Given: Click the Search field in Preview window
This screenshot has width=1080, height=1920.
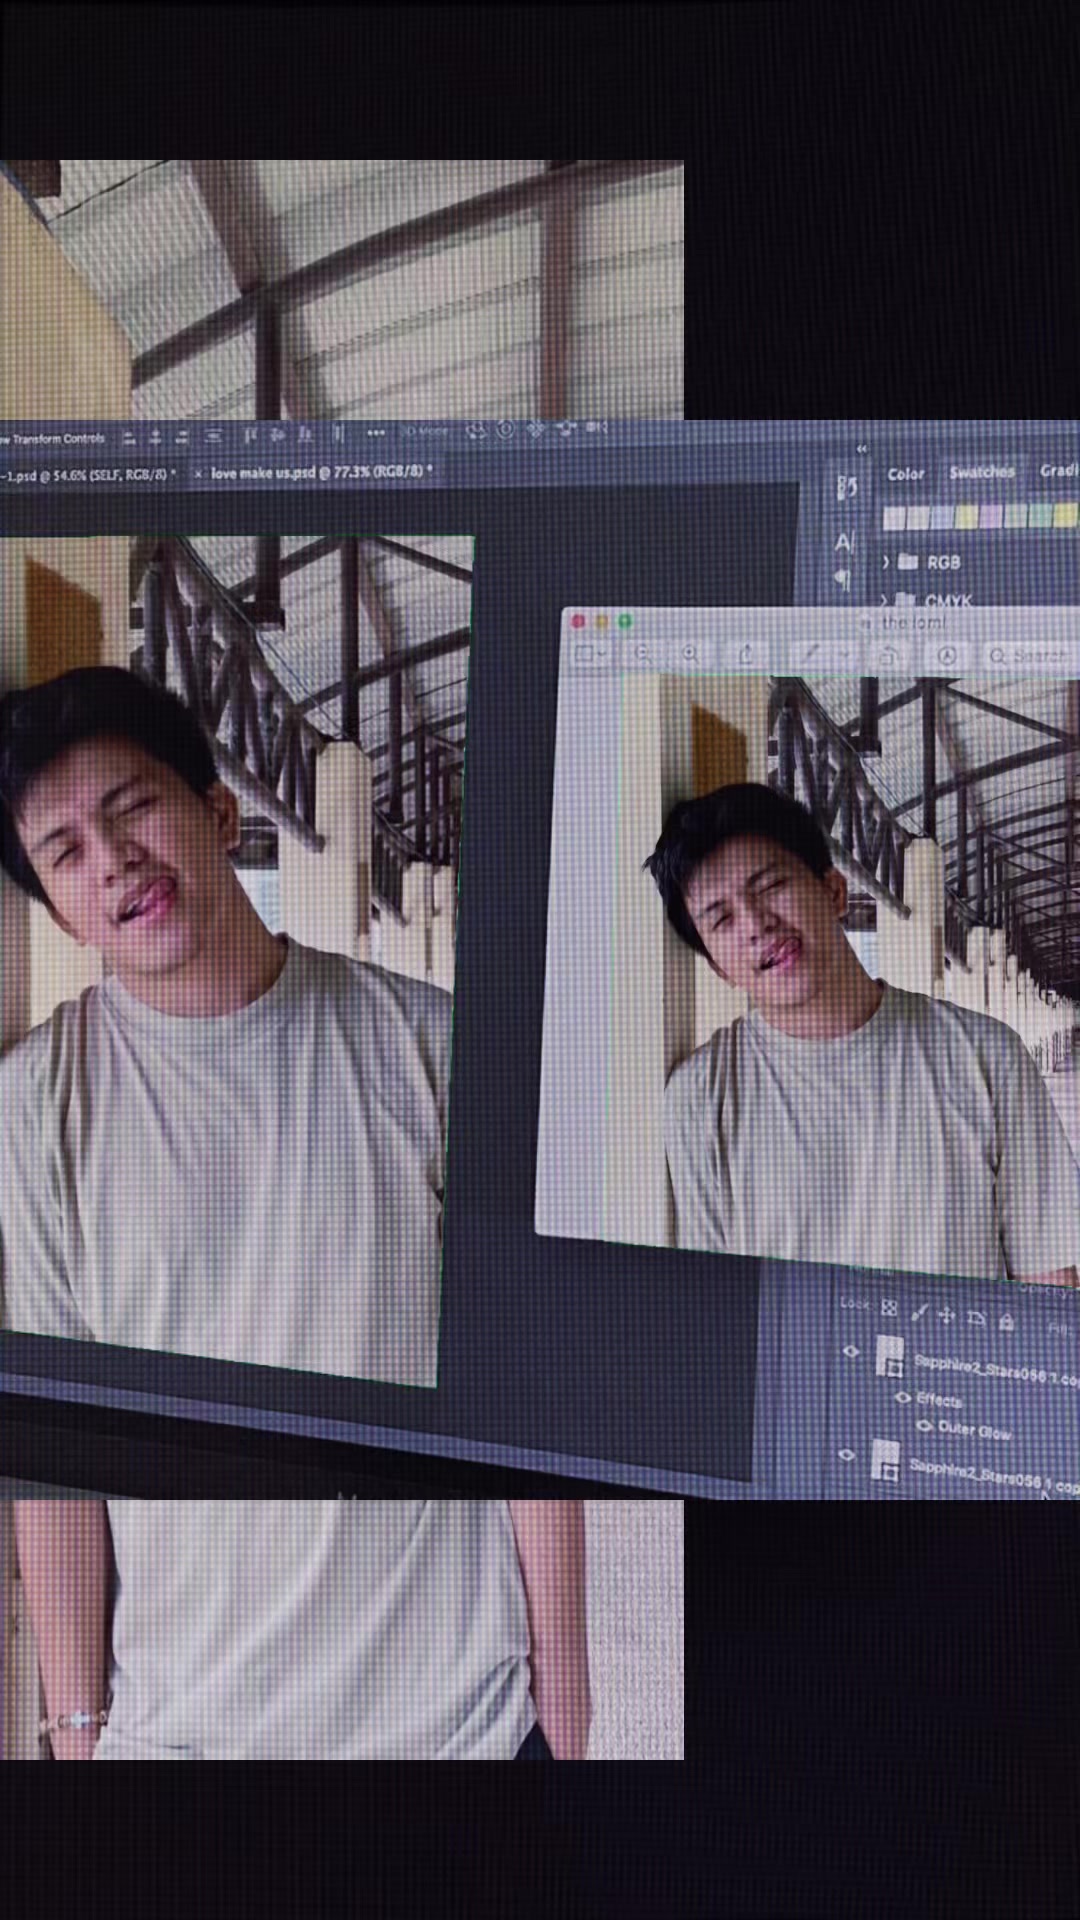Looking at the screenshot, I should pyautogui.click(x=1032, y=656).
